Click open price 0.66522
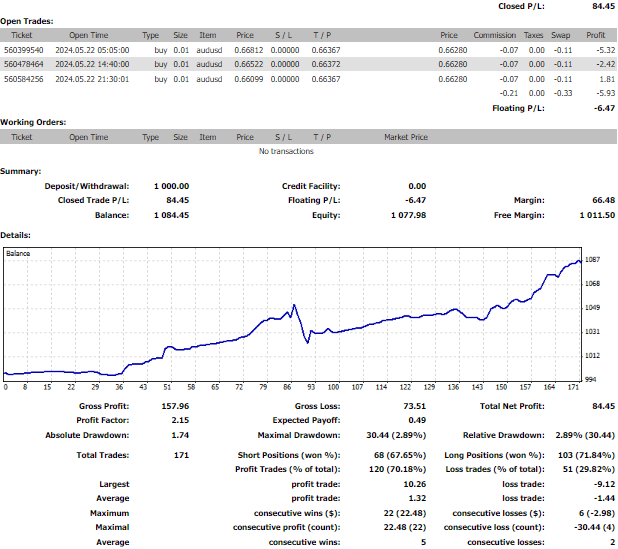Screen dimensions: 618x549 249,64
